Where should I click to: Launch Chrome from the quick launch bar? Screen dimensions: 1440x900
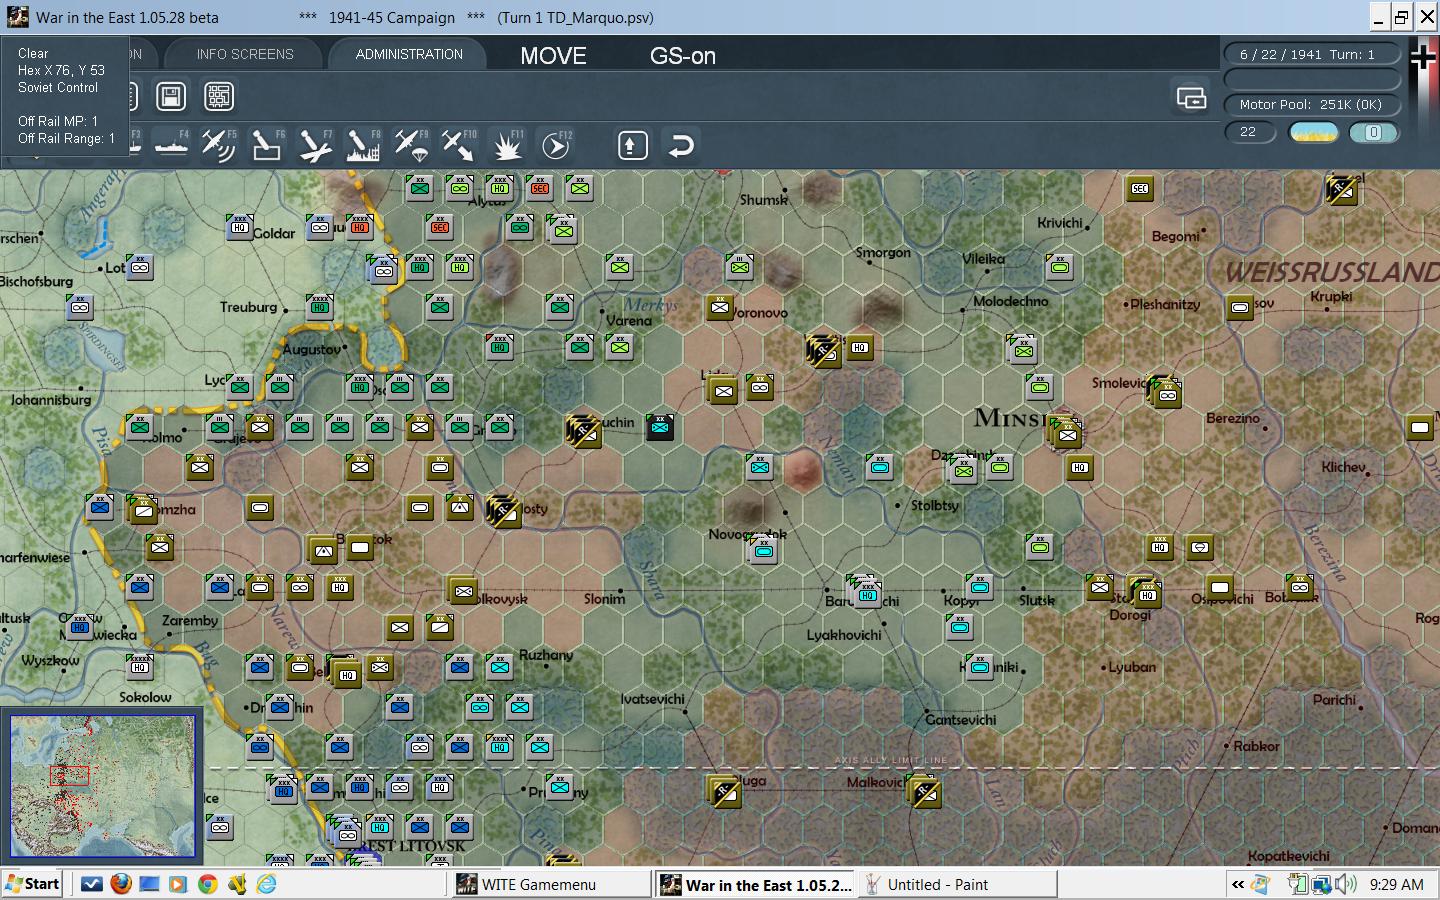point(208,884)
